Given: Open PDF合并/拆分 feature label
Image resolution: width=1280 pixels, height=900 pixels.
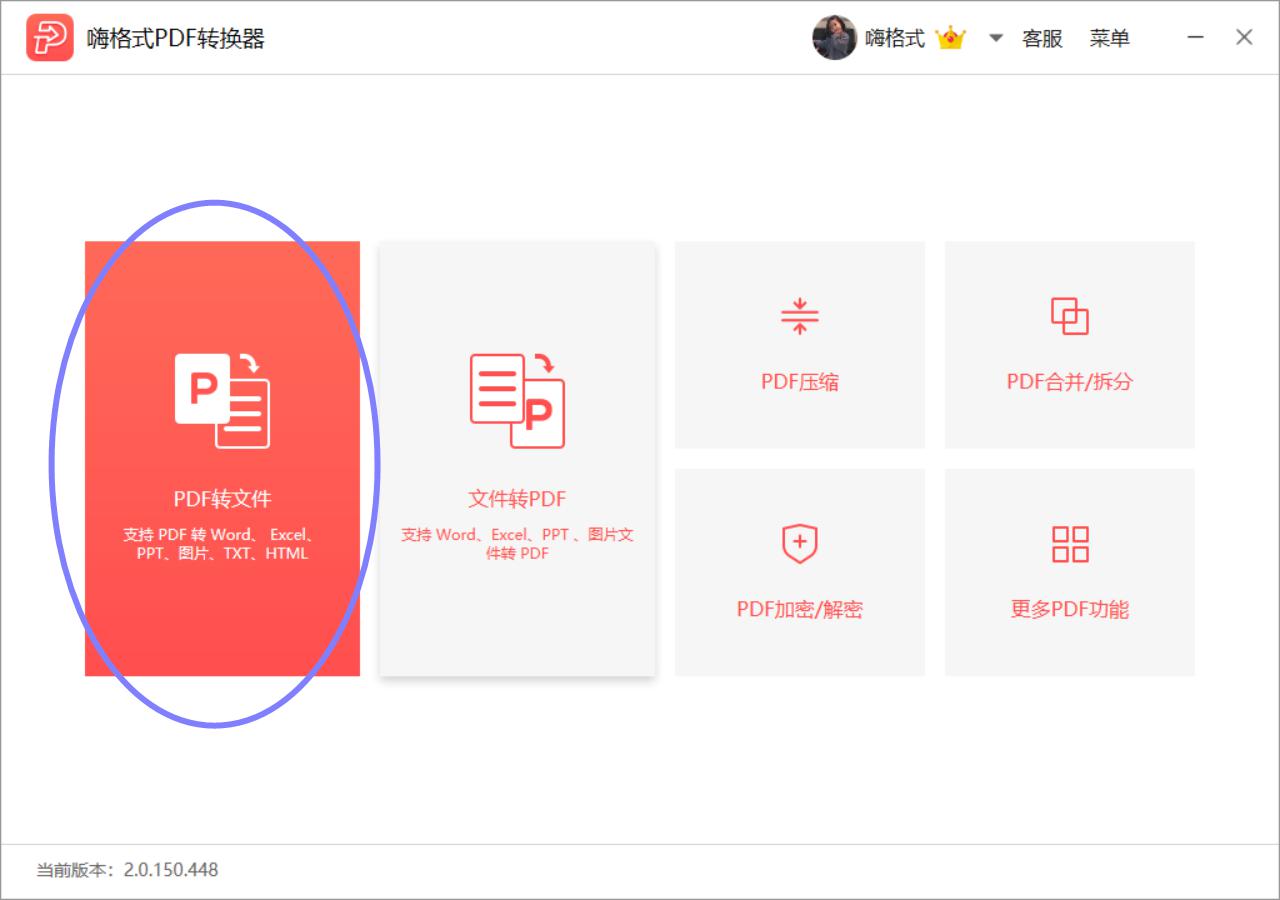Looking at the screenshot, I should pyautogui.click(x=1070, y=382).
